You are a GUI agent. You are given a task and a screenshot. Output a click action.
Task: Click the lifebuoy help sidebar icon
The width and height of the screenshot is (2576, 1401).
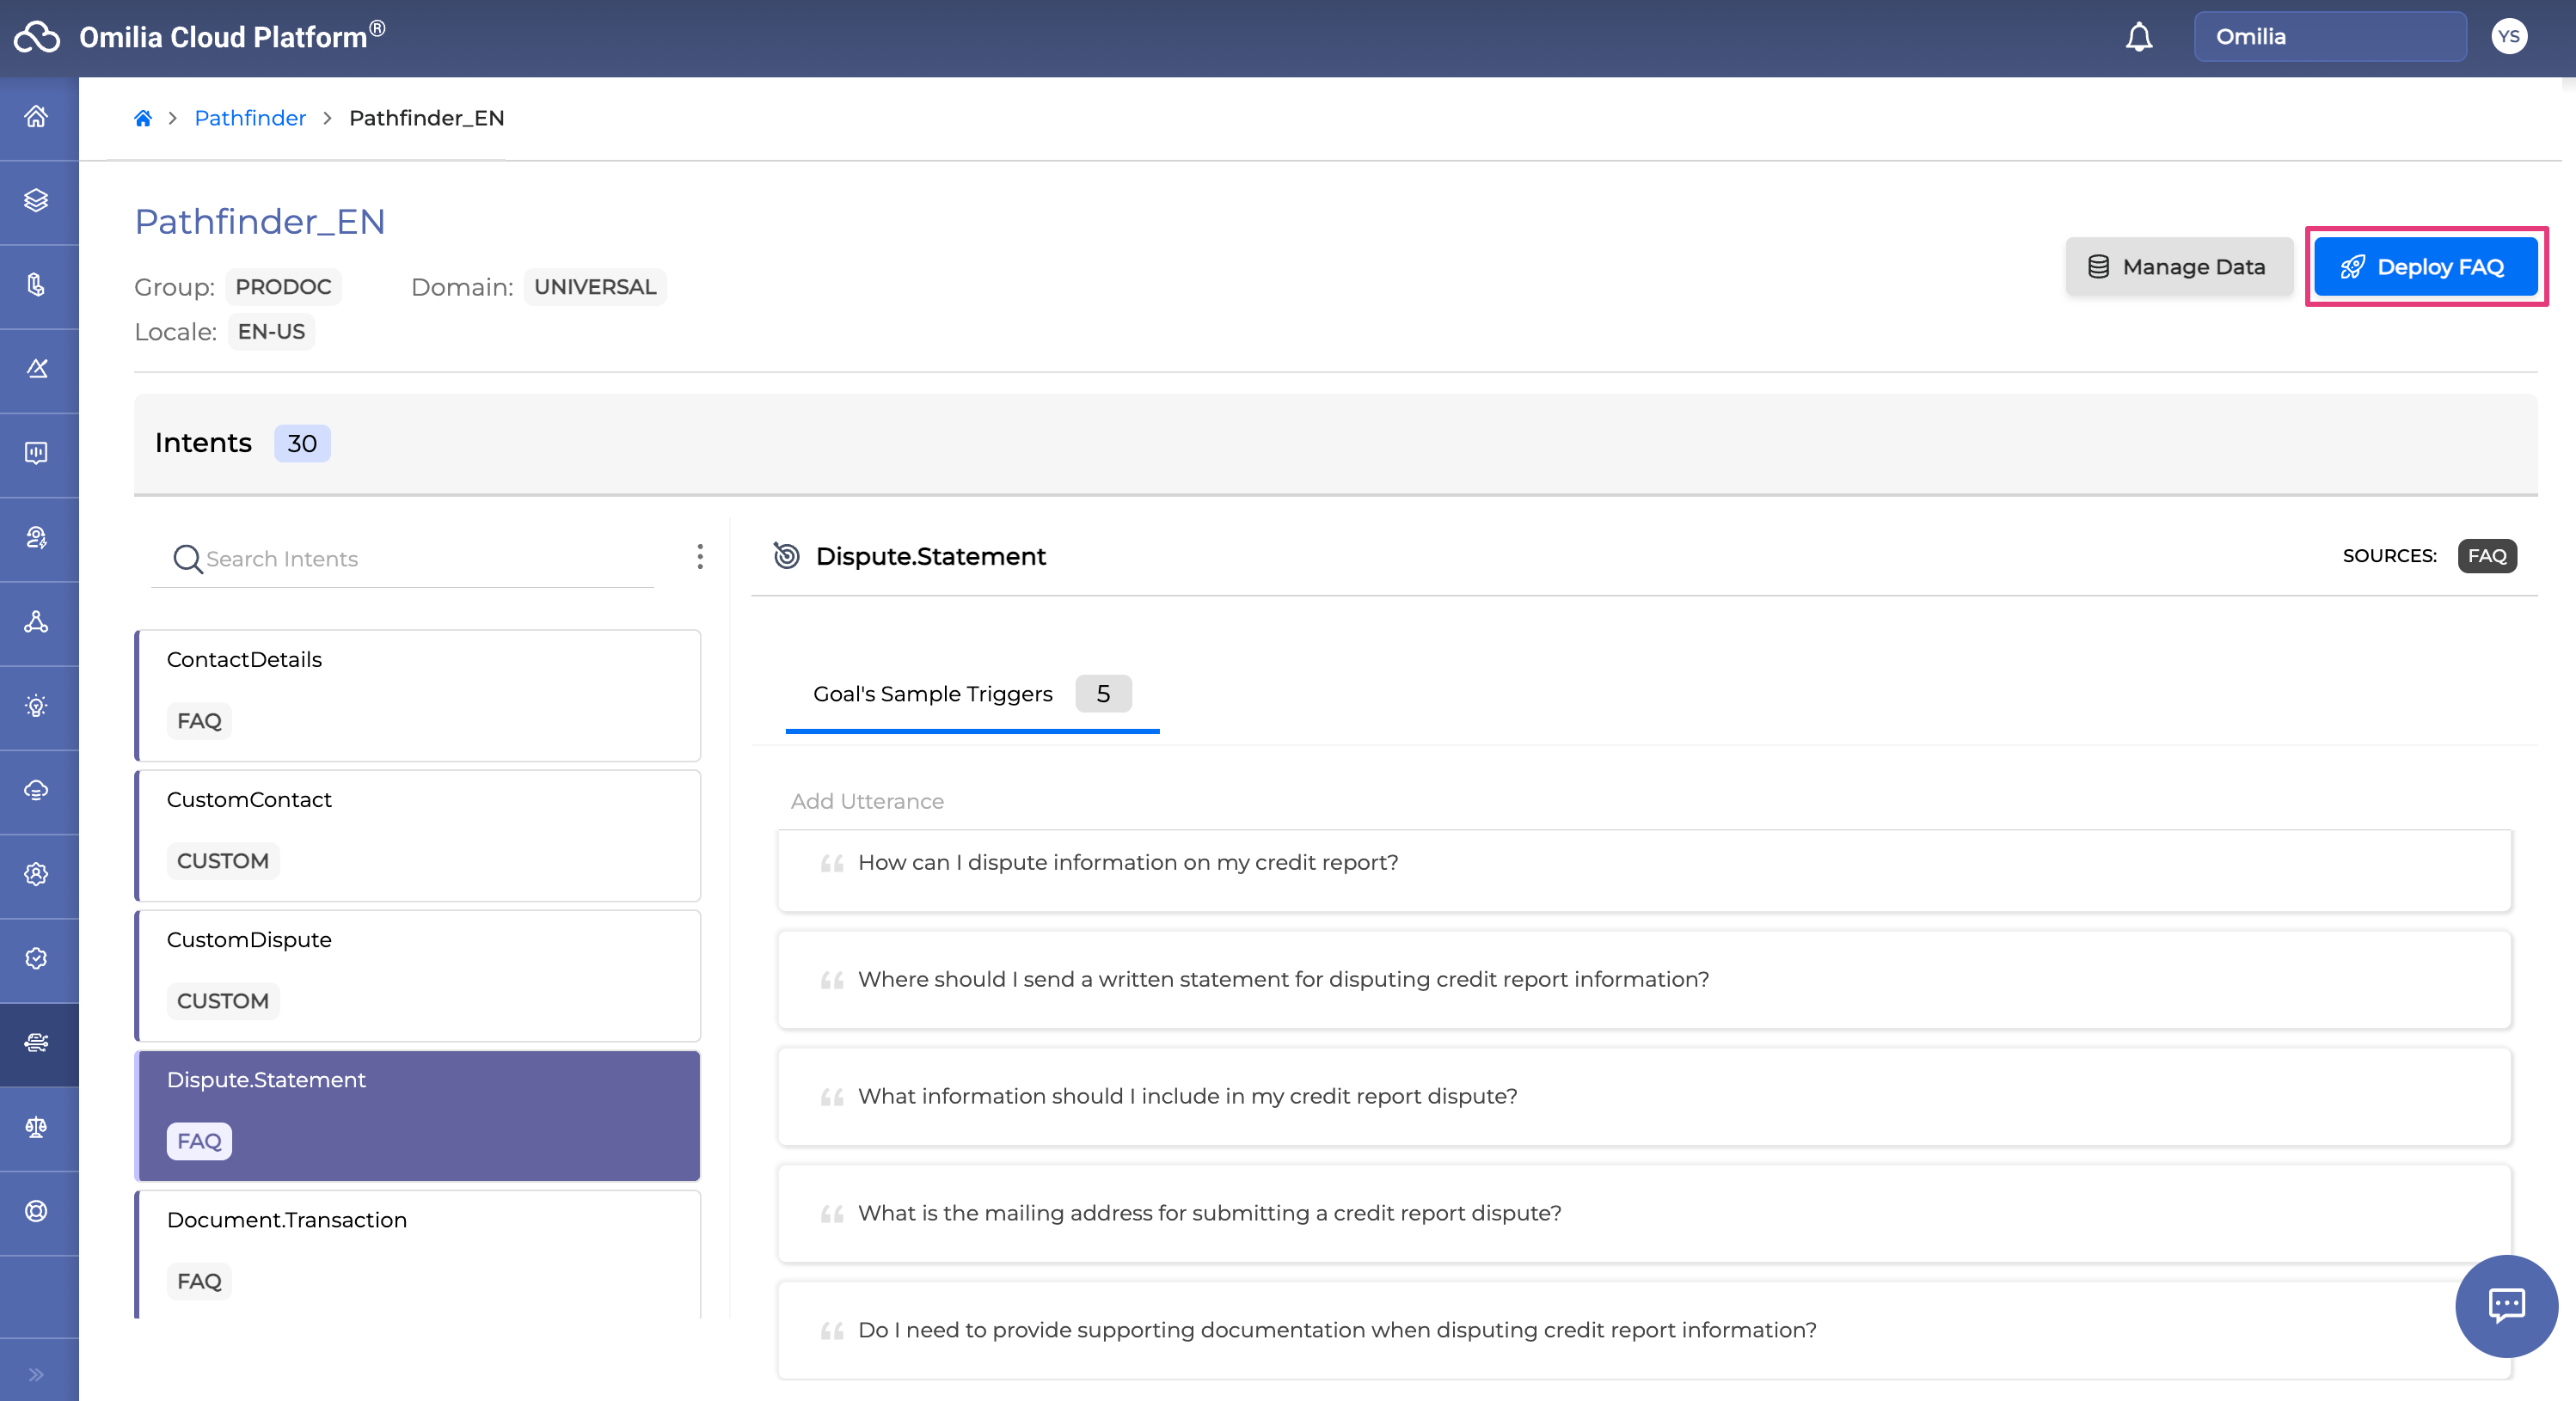point(37,1211)
